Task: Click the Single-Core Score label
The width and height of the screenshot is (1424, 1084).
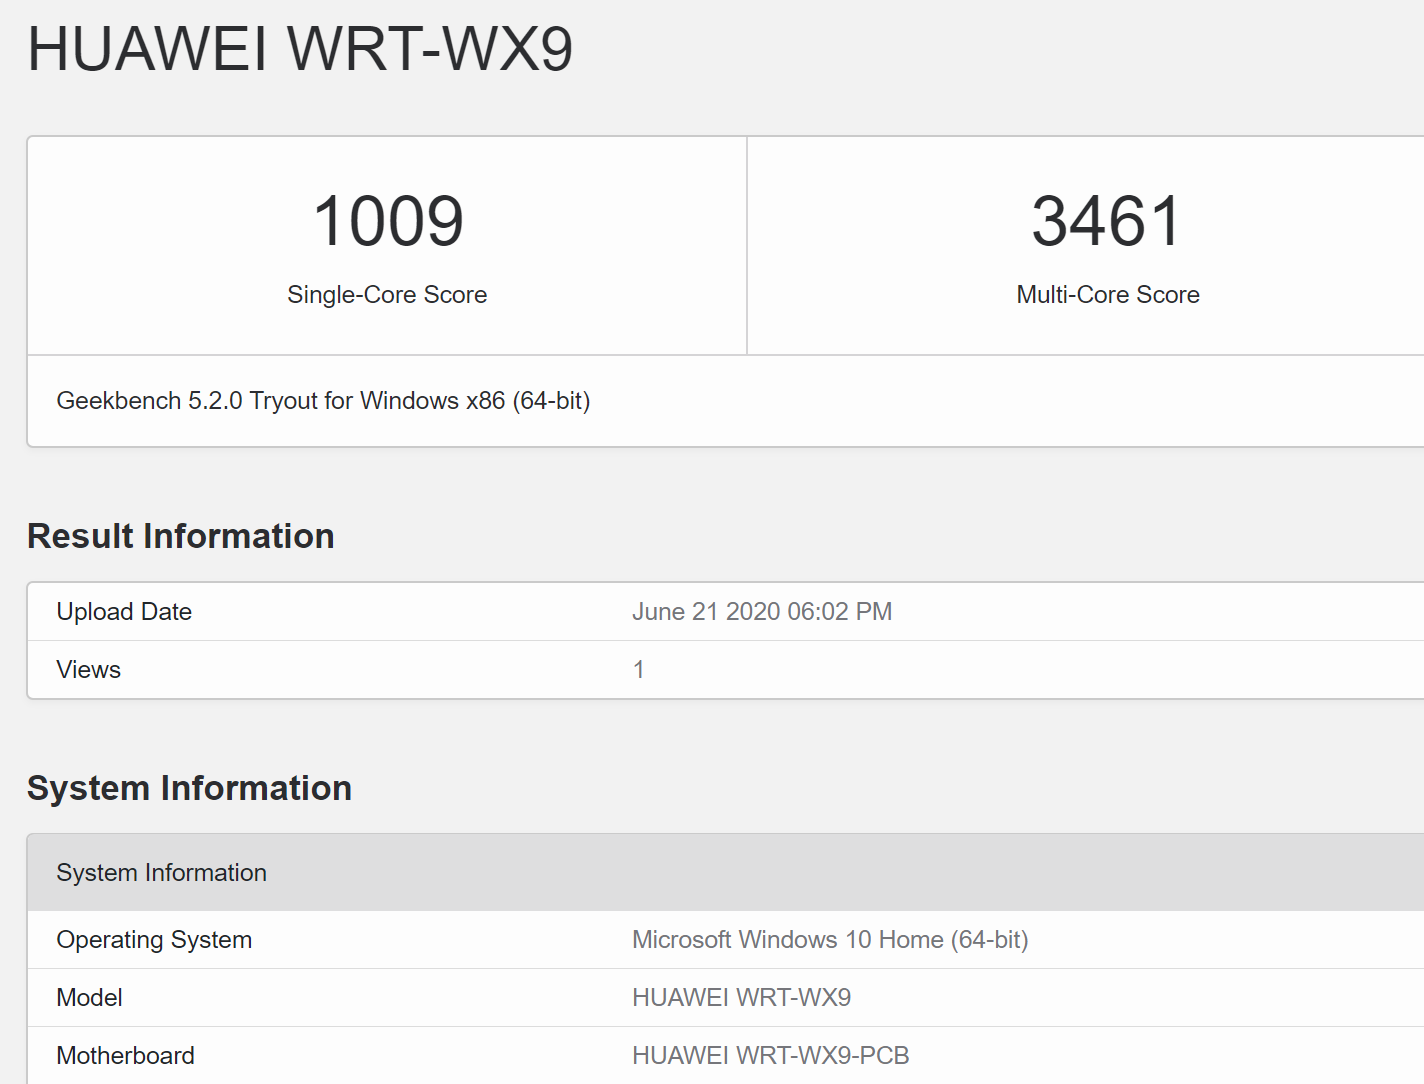Action: [x=387, y=294]
